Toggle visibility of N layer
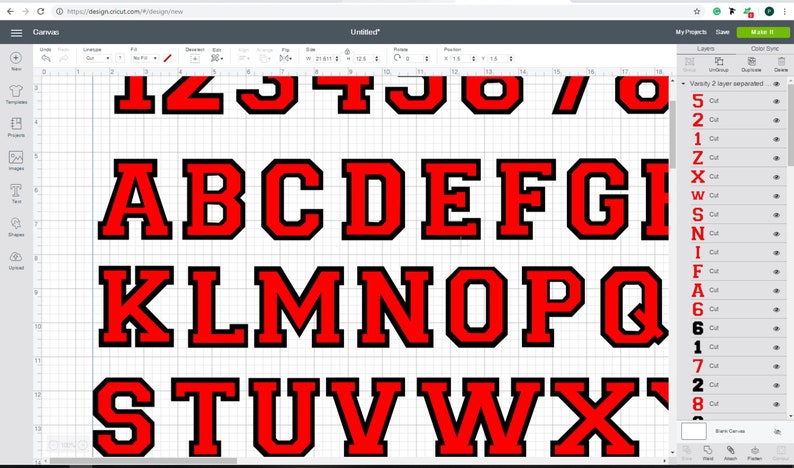 click(776, 234)
